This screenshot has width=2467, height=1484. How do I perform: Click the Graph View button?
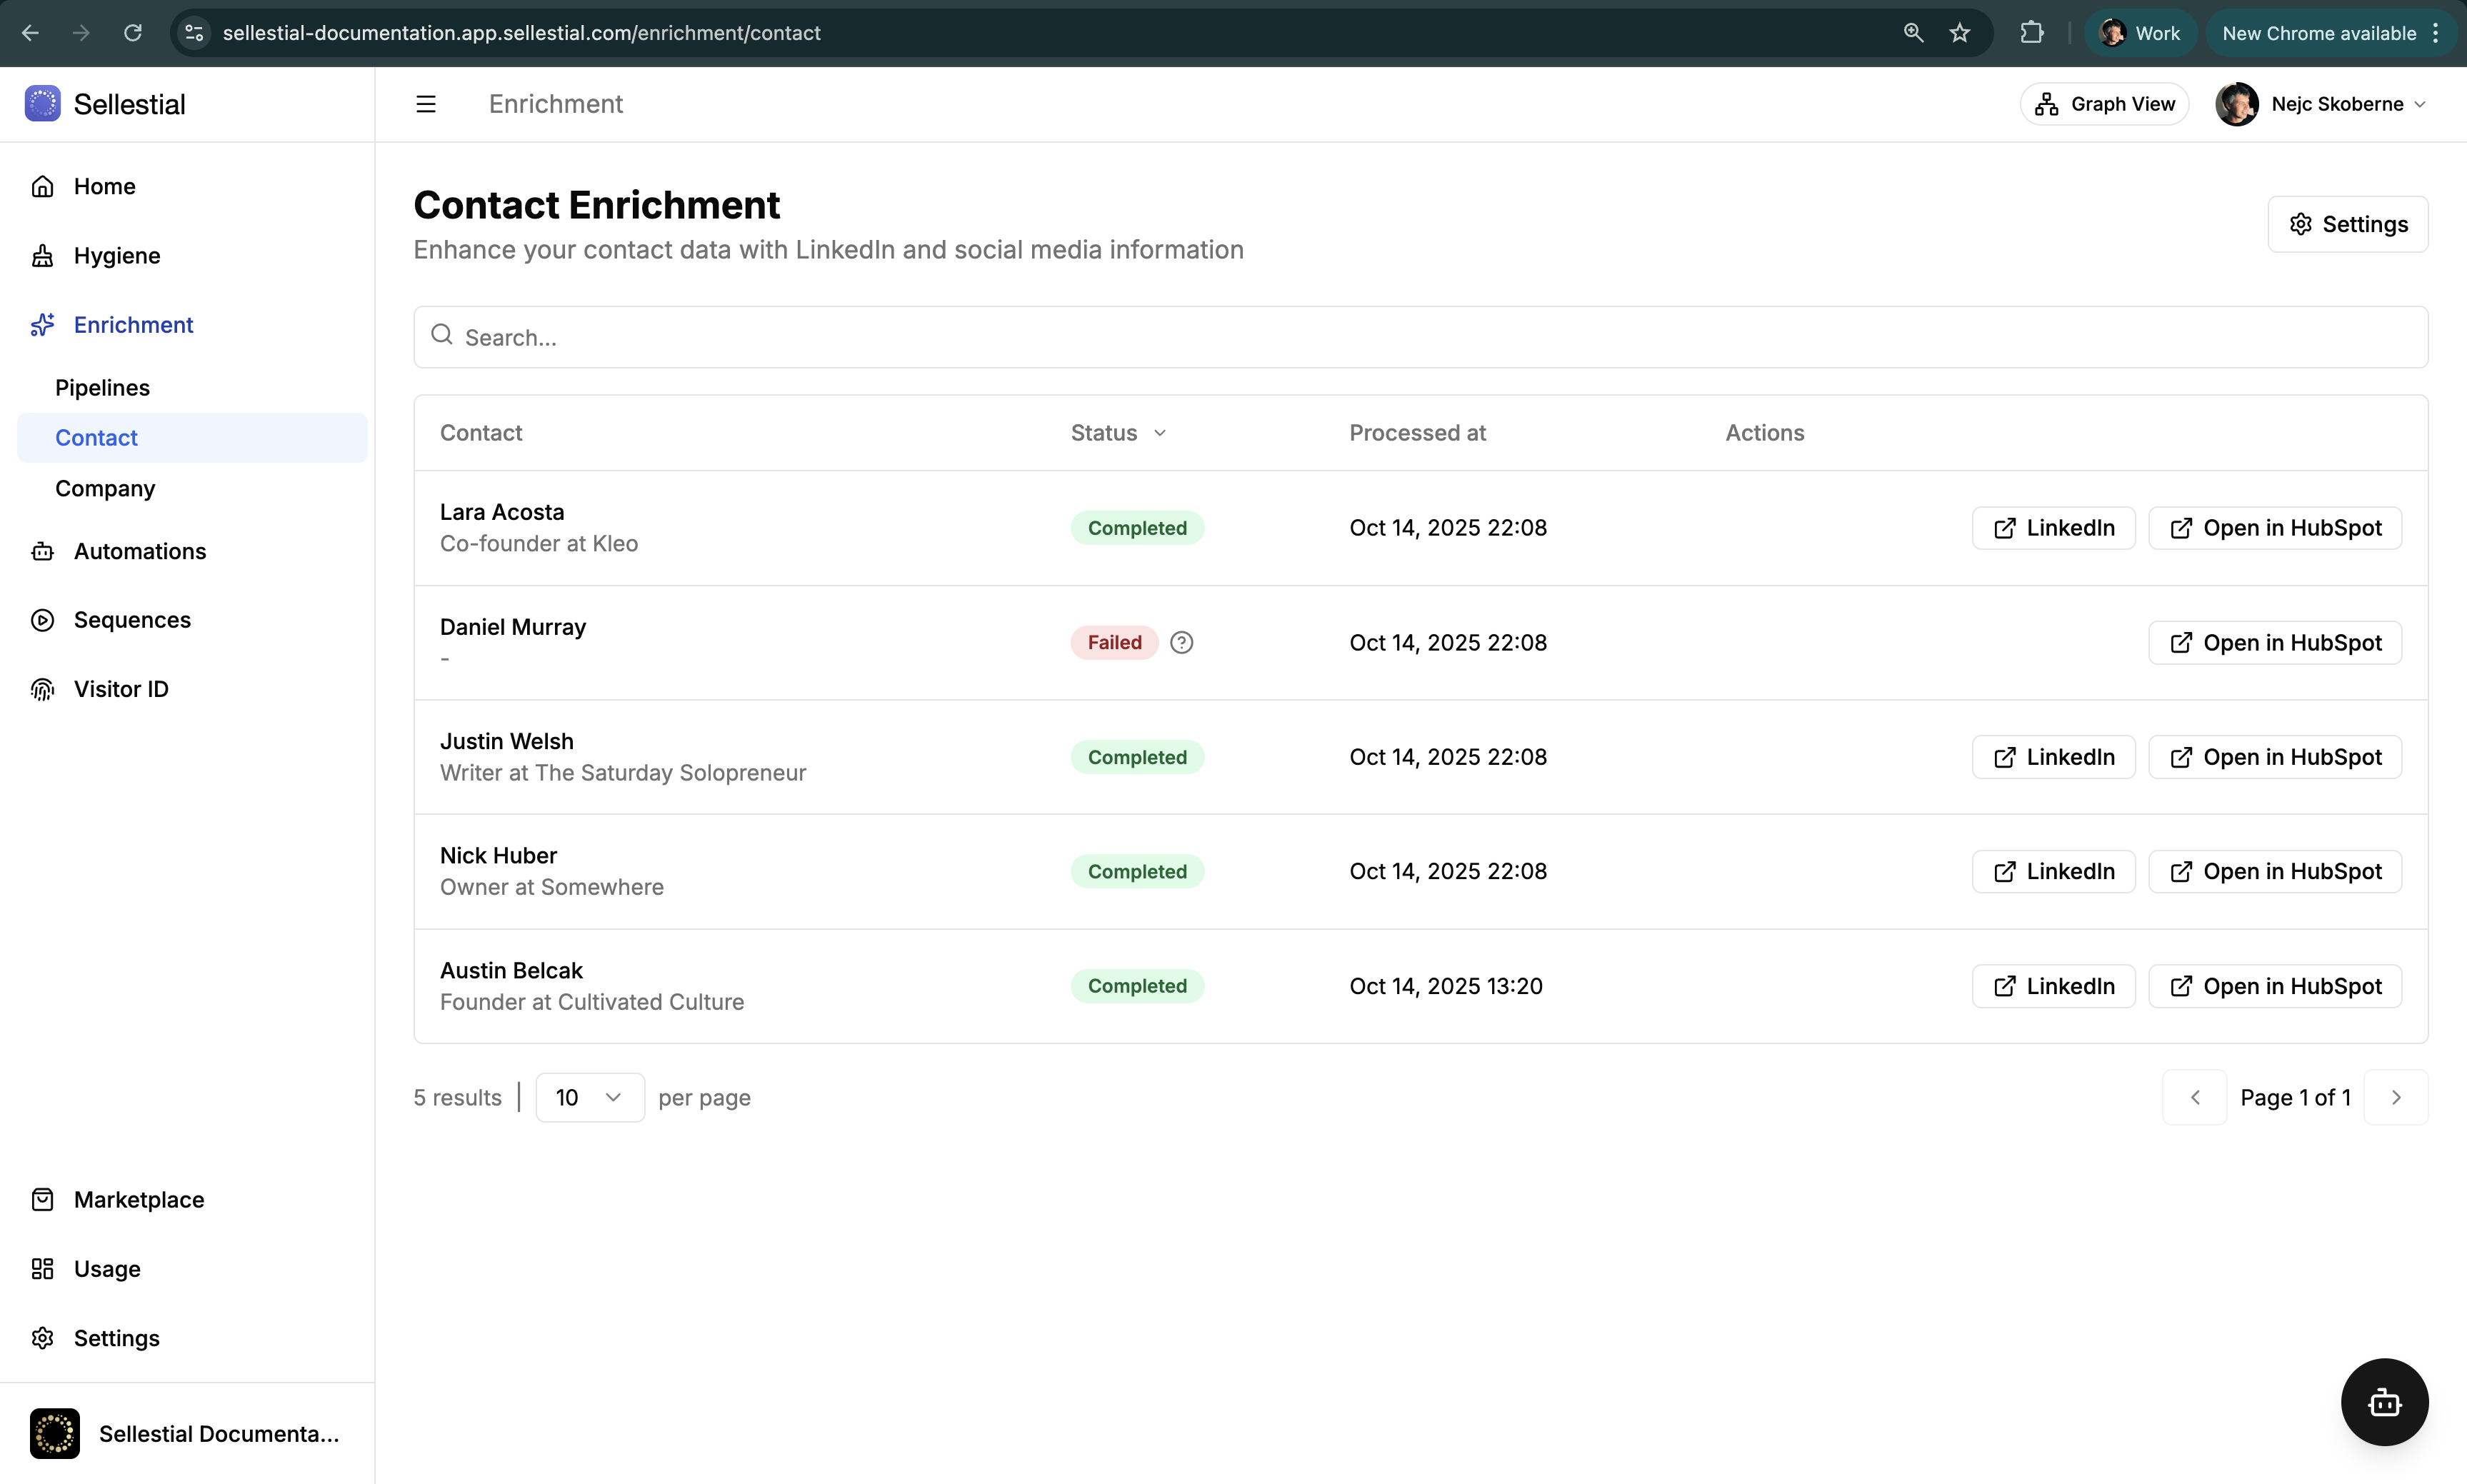[x=2104, y=104]
